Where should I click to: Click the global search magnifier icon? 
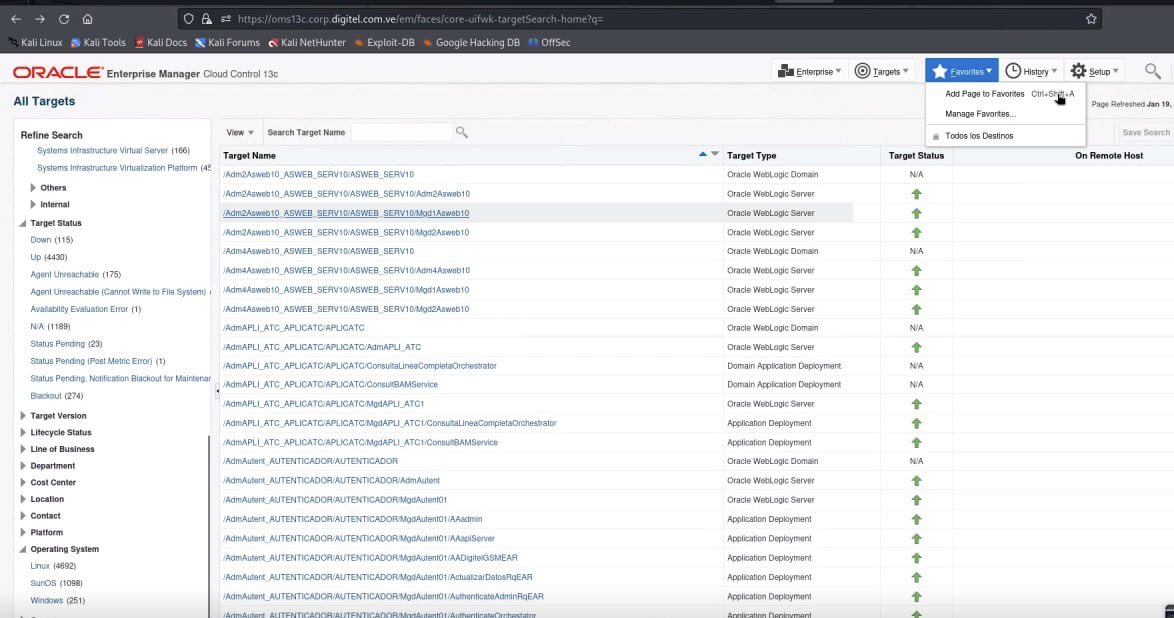[x=1152, y=71]
